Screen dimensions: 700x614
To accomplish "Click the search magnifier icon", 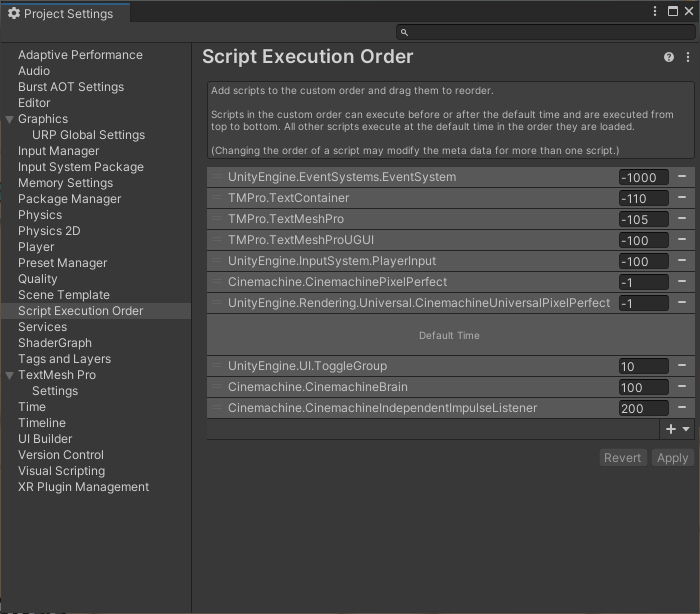I will pos(404,32).
